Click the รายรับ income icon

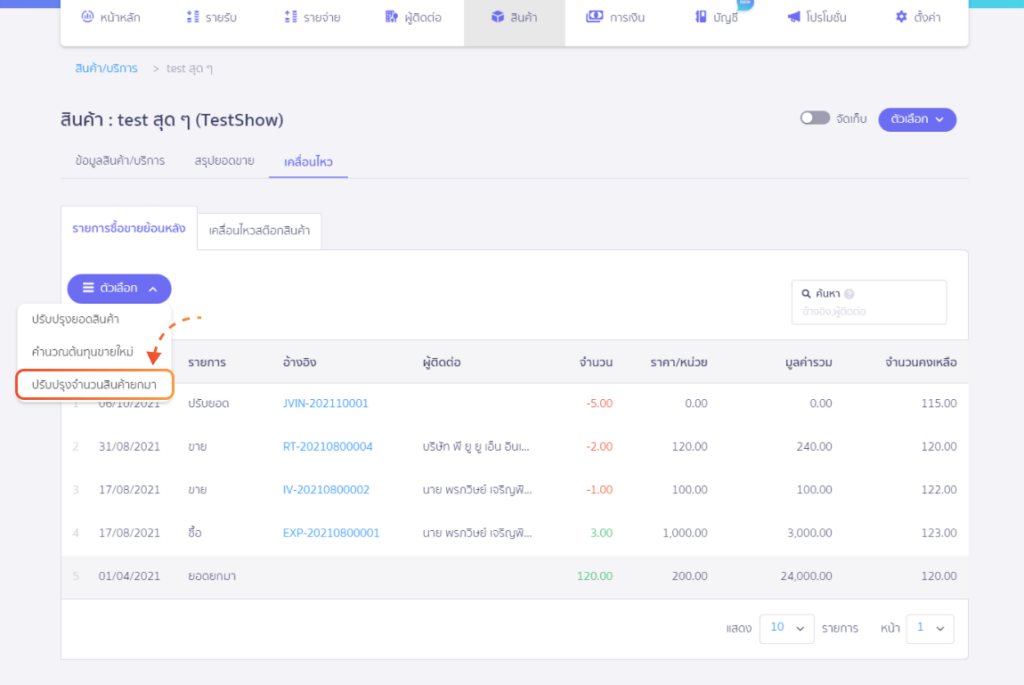tap(193, 17)
